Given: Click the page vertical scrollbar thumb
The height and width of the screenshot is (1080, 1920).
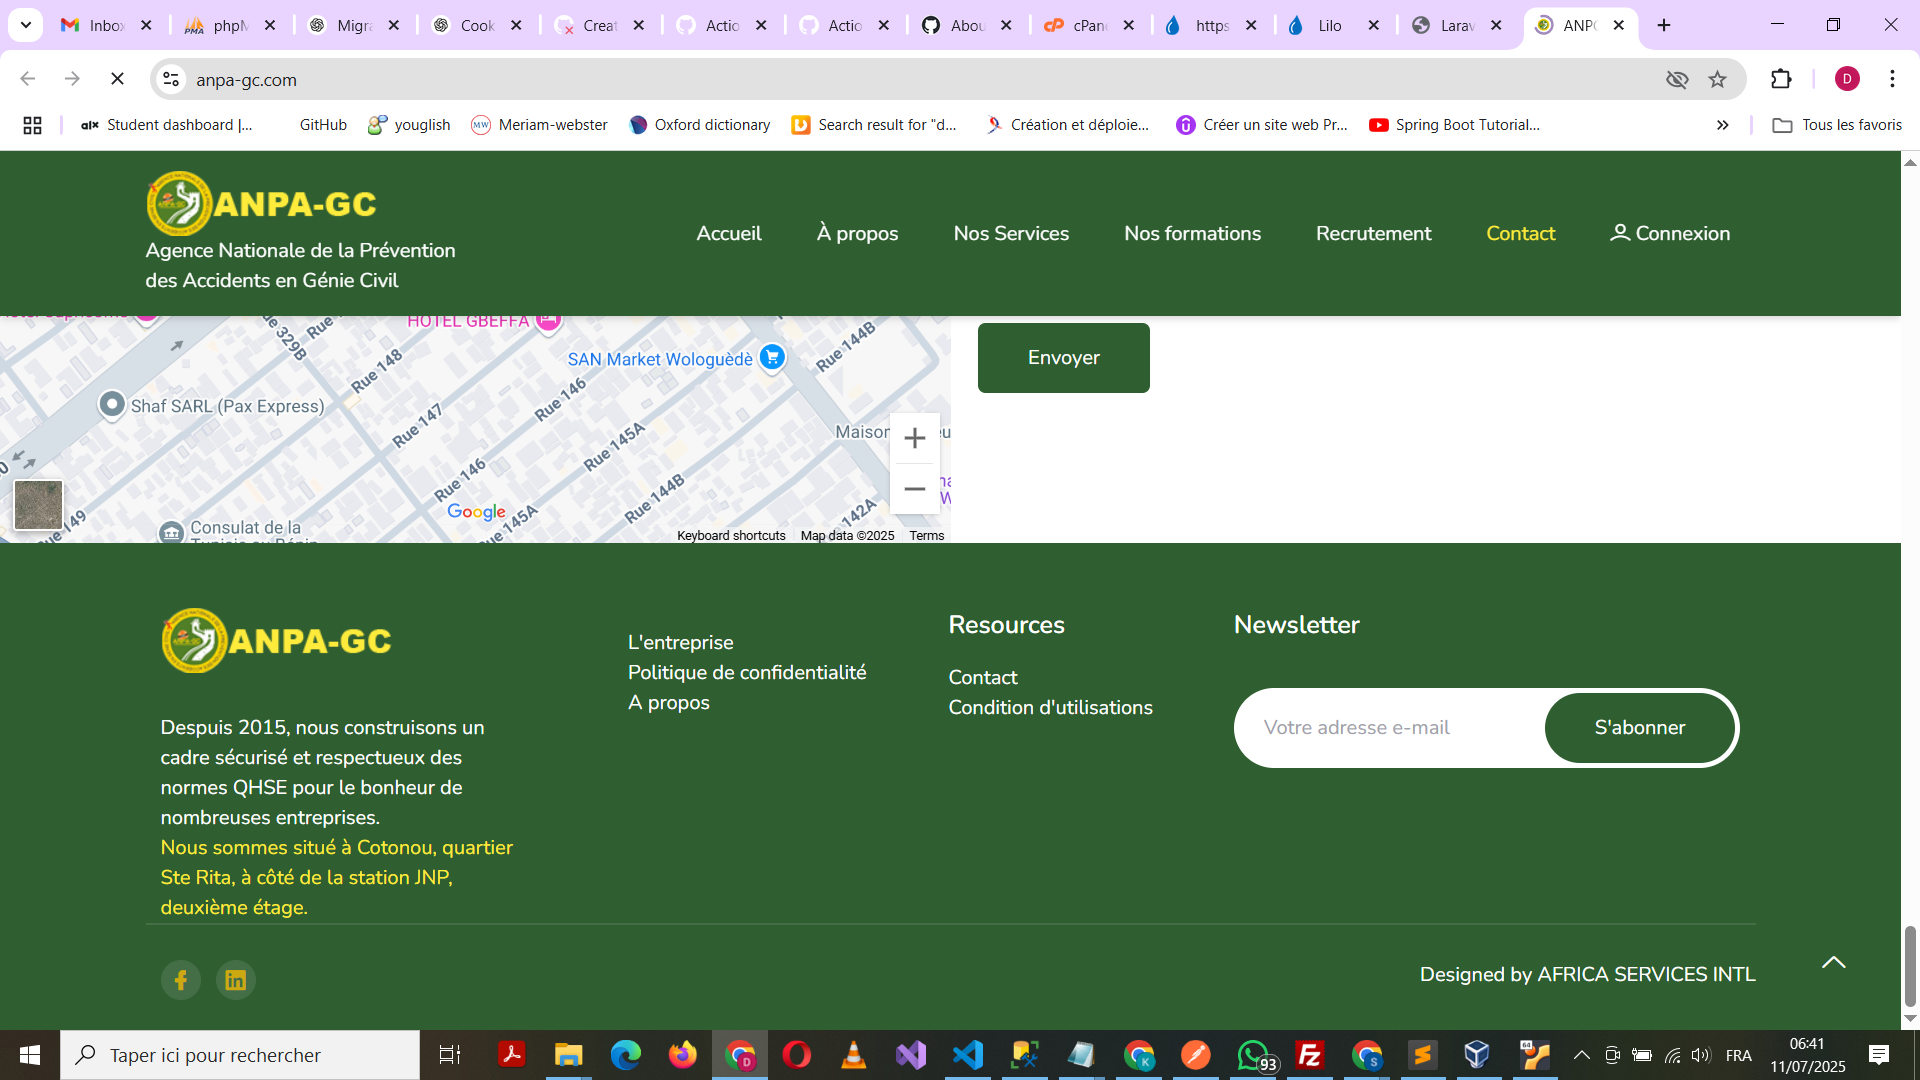Looking at the screenshot, I should tap(1910, 966).
